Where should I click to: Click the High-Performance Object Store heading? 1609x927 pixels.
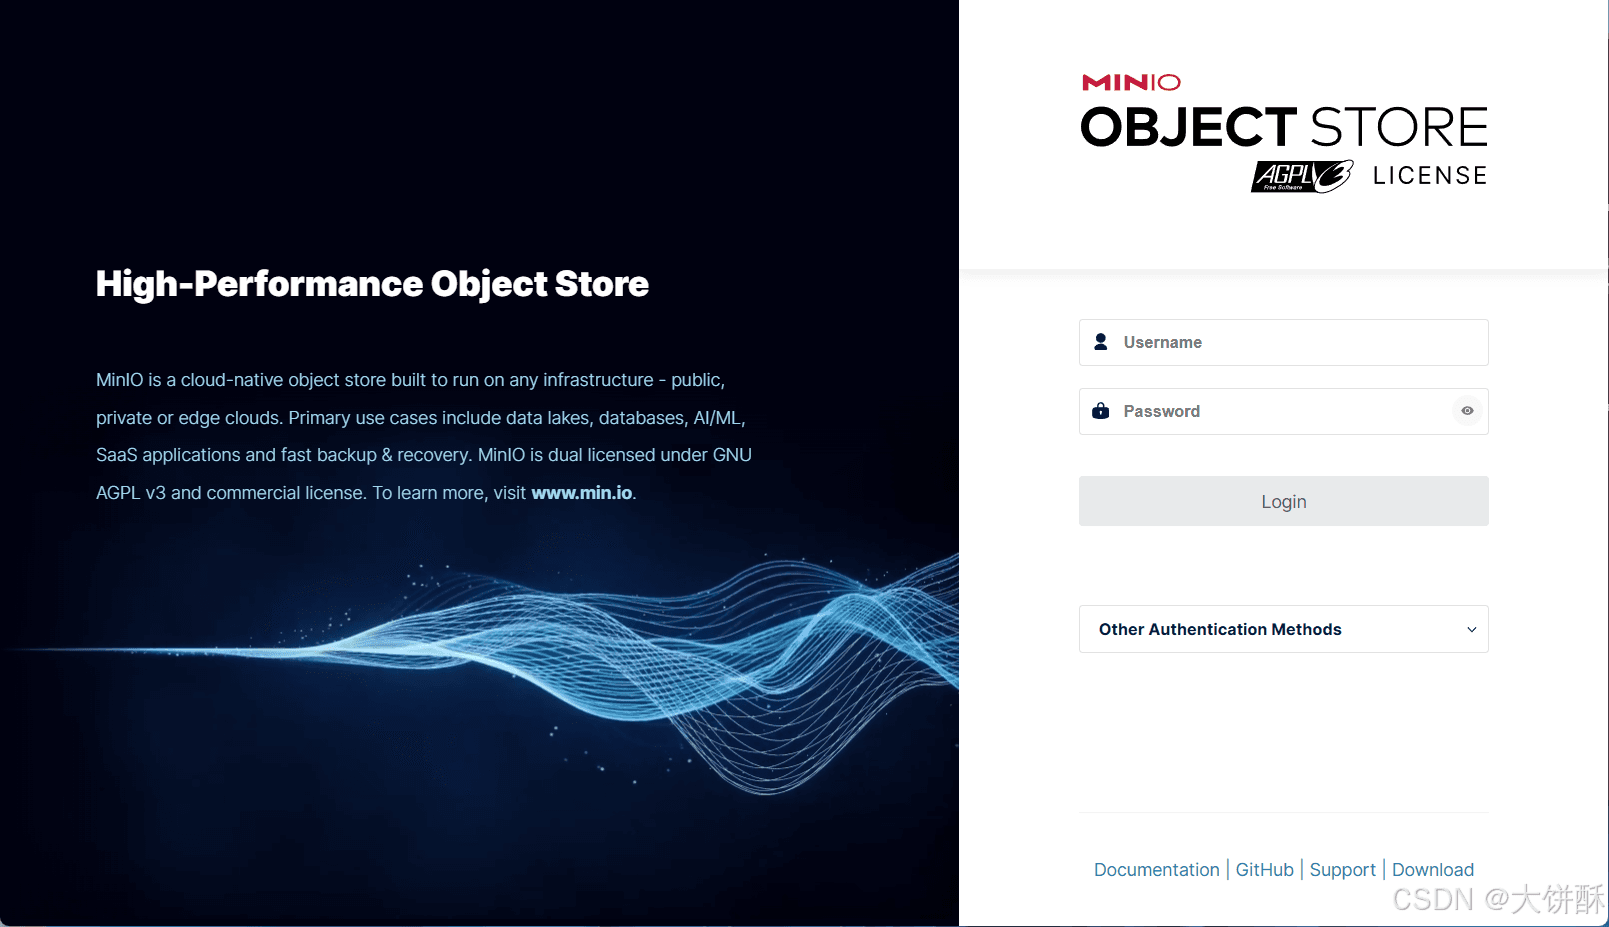(372, 284)
